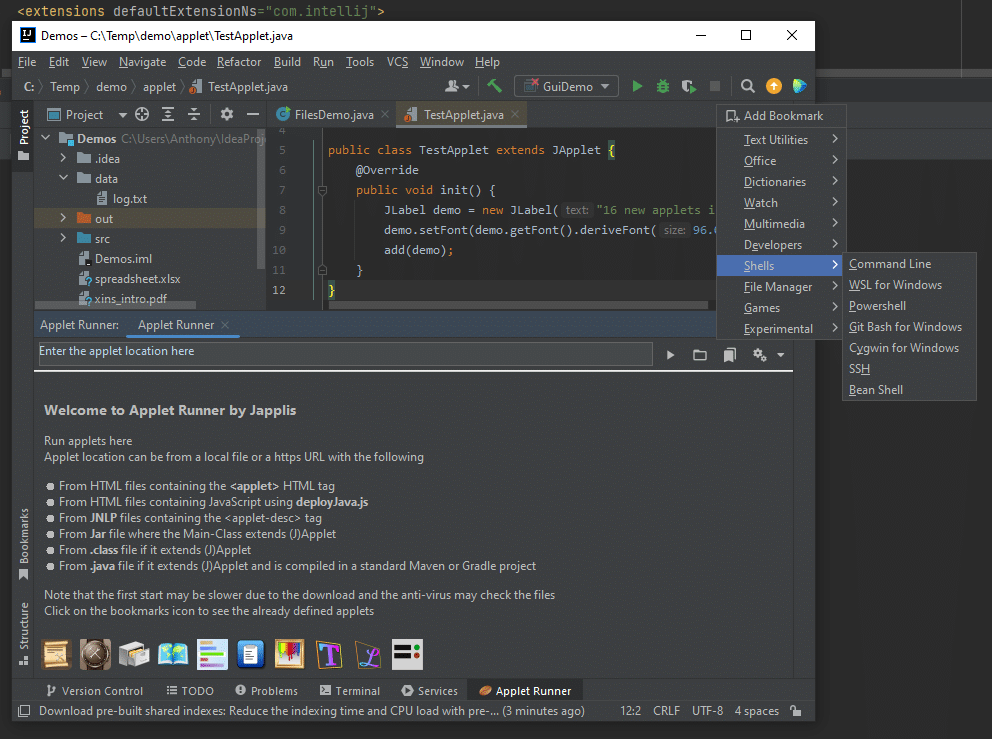Launch the server lights applet icon
Screen dimensions: 992x739
coord(407,654)
